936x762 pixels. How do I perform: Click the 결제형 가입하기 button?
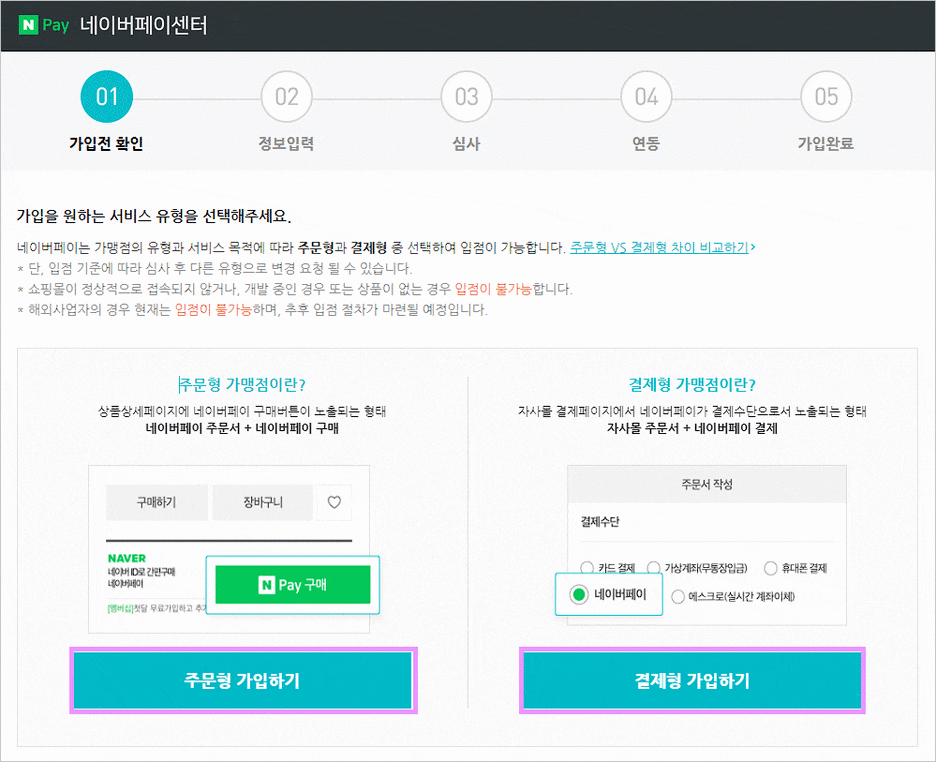pos(692,680)
